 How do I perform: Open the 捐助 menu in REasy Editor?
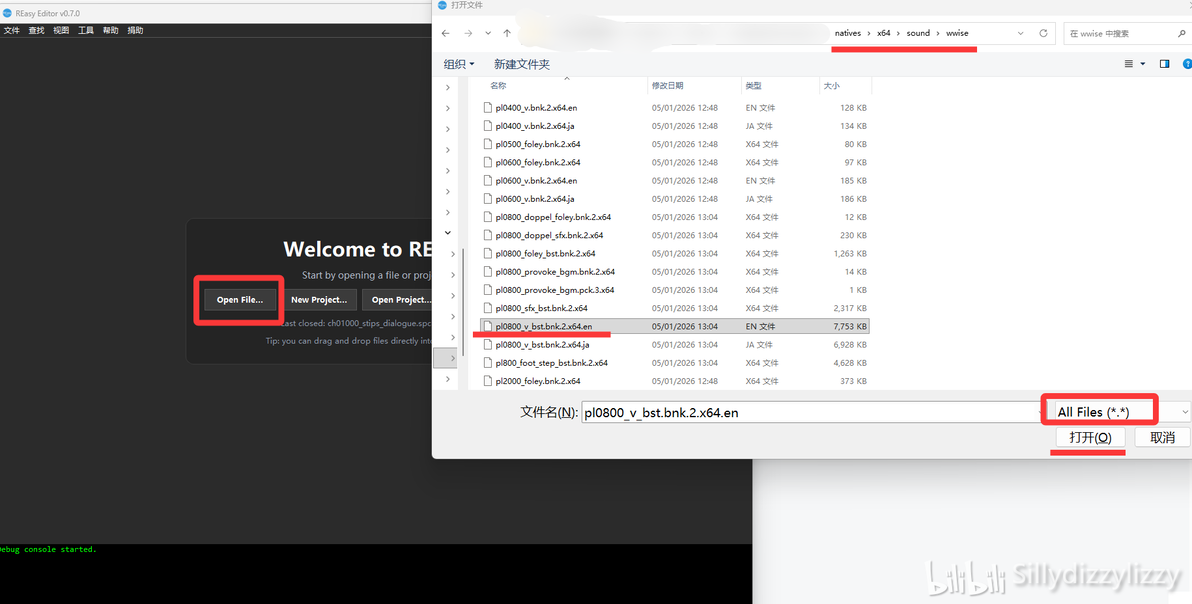[135, 30]
